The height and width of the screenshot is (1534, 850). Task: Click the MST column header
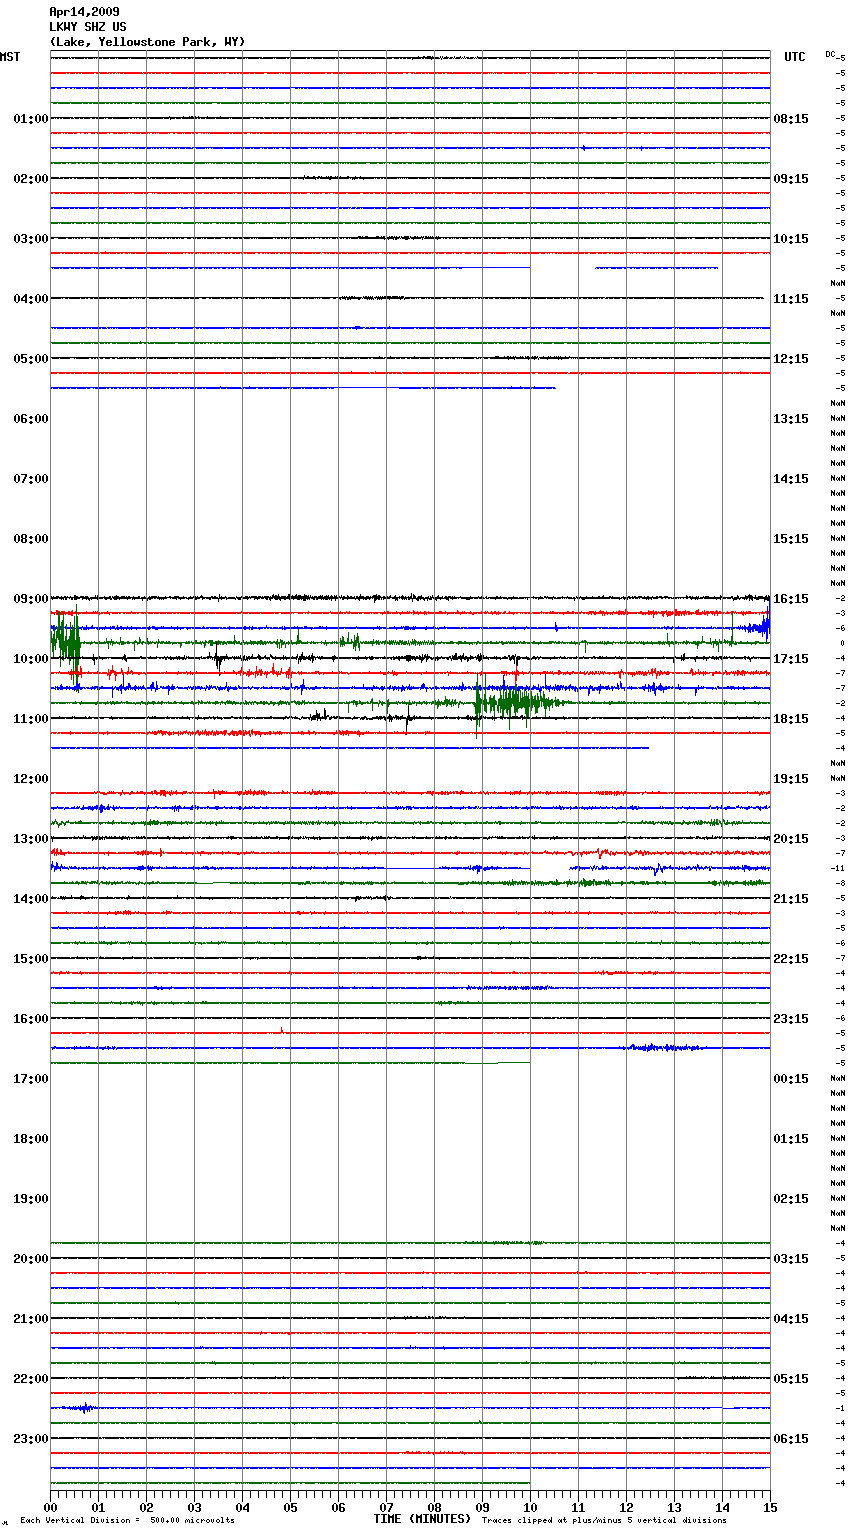(10, 57)
